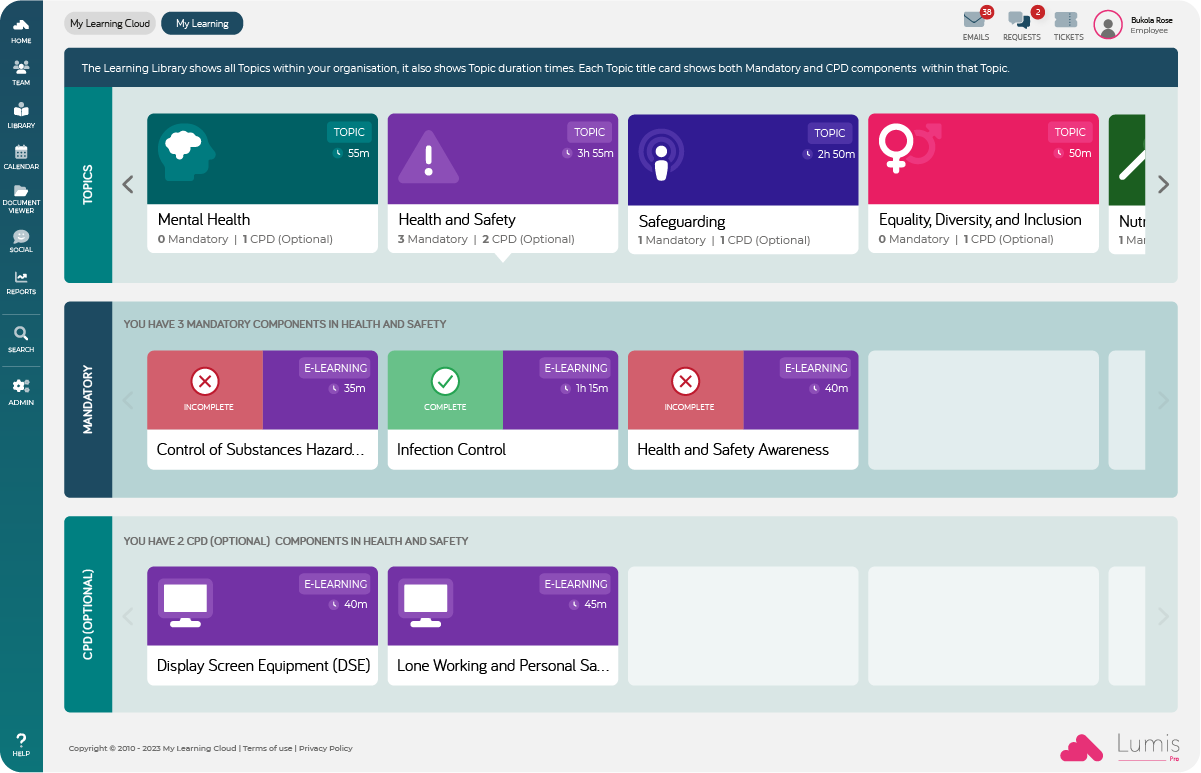Open the Emails envelope icon
The image size is (1201, 773).
(x=975, y=20)
